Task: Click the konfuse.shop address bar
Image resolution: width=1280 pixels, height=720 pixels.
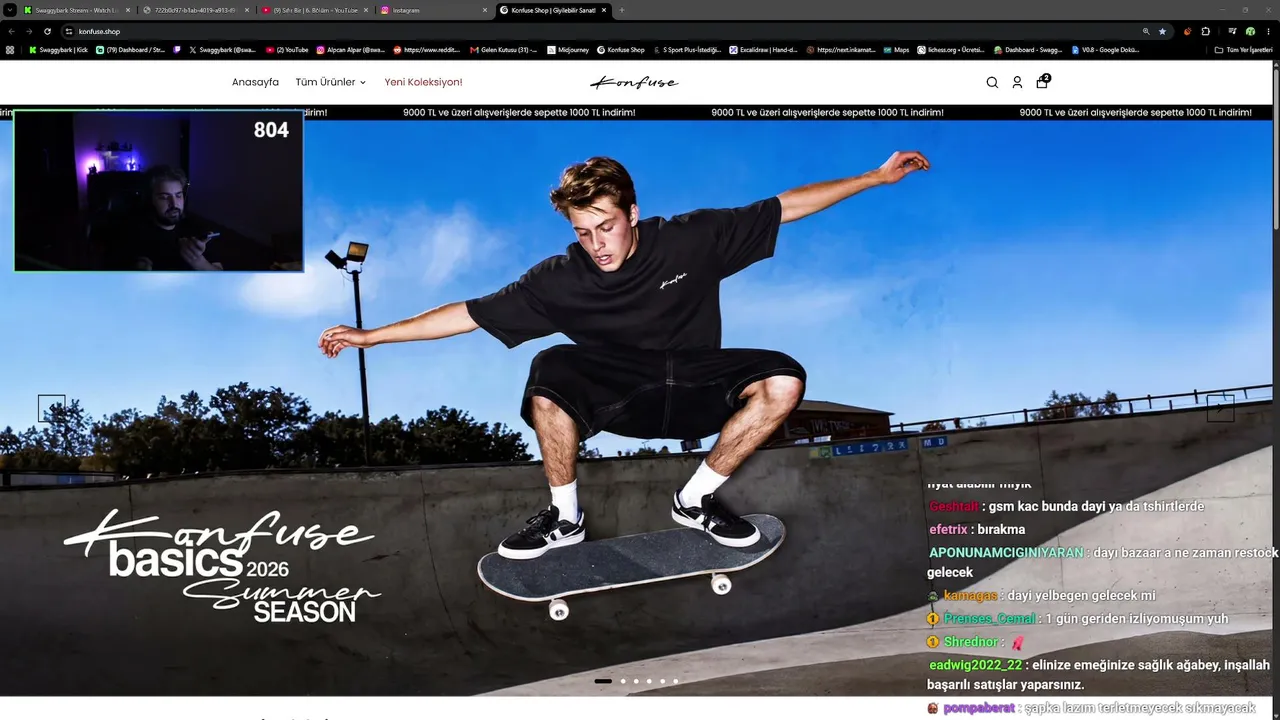Action: [x=600, y=31]
